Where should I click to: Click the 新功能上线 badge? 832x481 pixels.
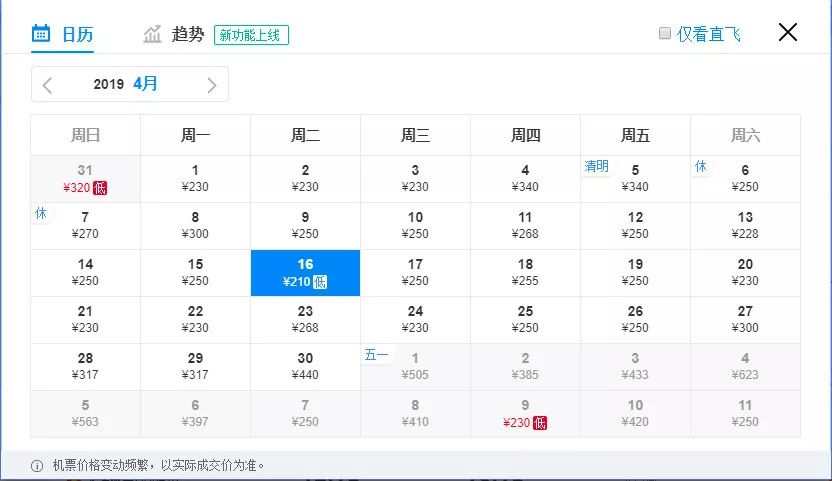point(252,35)
